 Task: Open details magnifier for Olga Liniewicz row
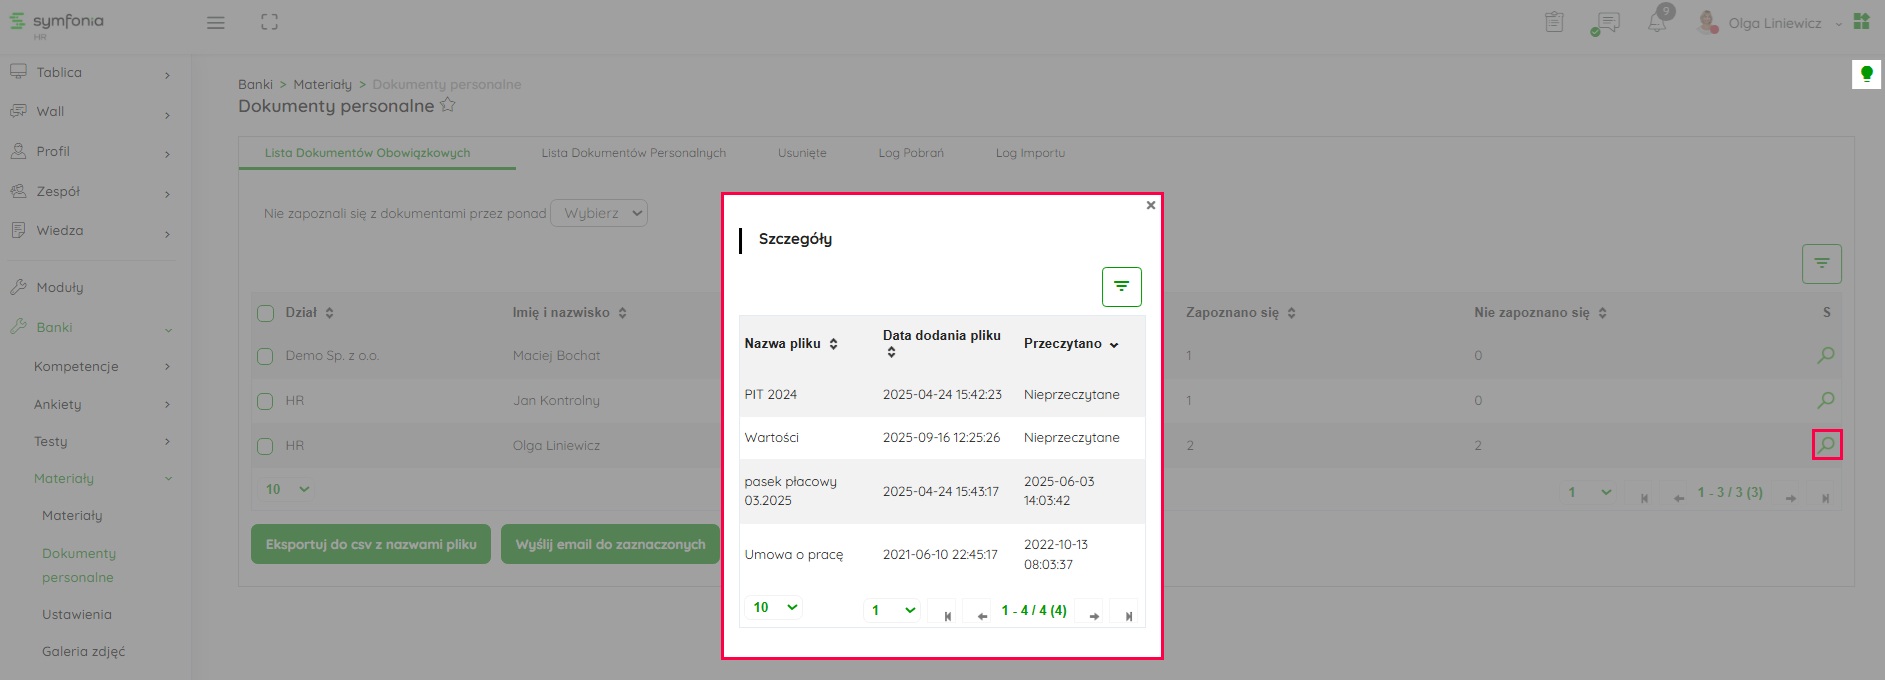tap(1826, 445)
